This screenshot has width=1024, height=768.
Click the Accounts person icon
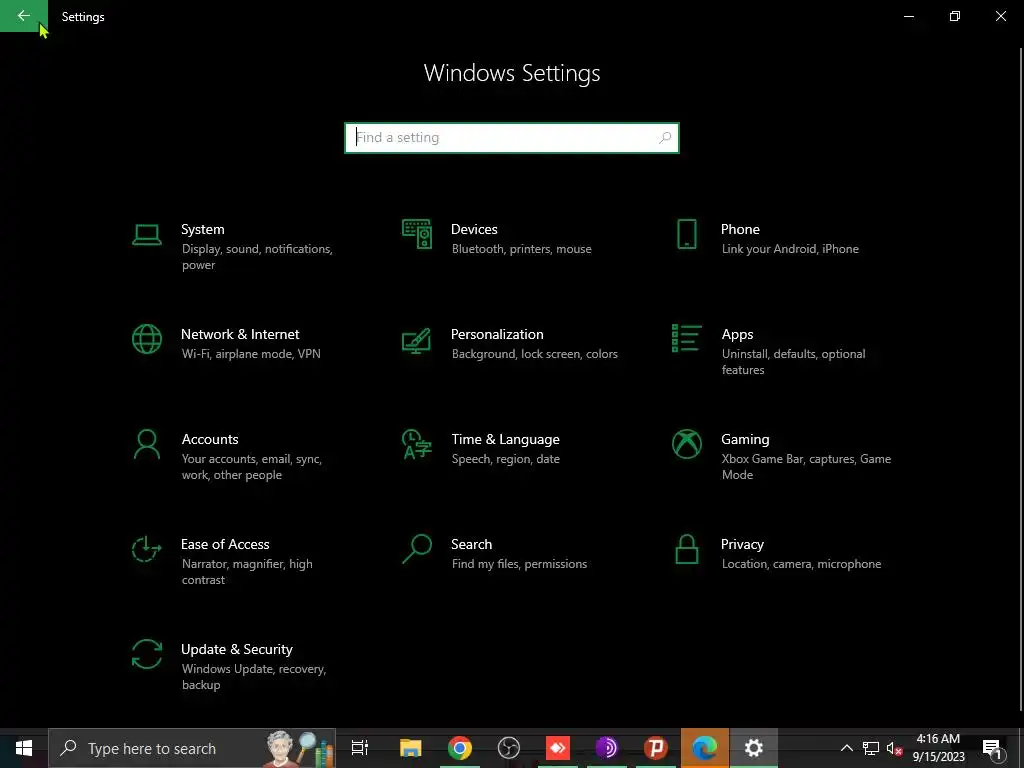(x=146, y=445)
